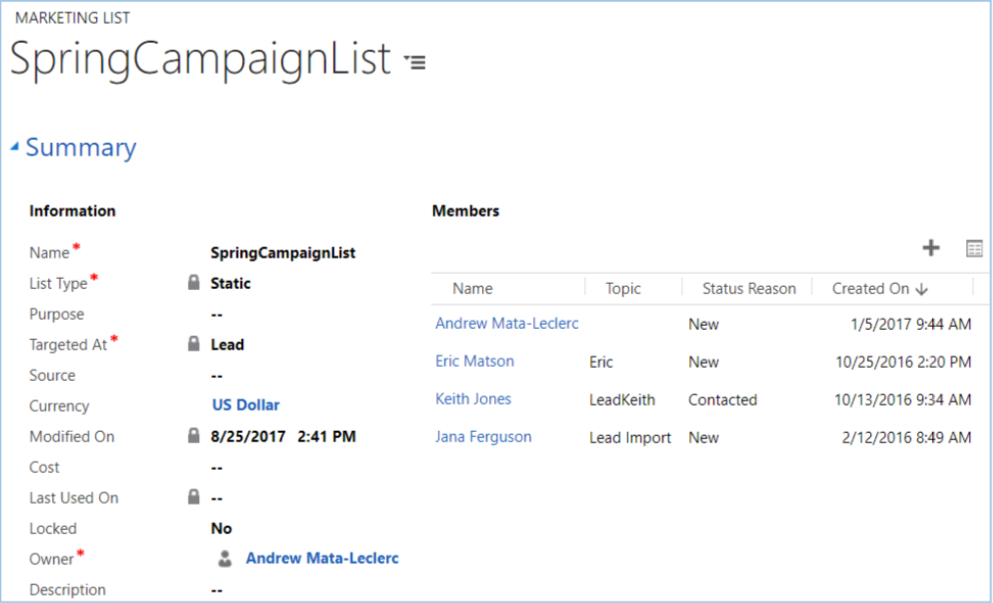Click the lock icon beside Targeted At
The image size is (993, 603).
tap(194, 344)
